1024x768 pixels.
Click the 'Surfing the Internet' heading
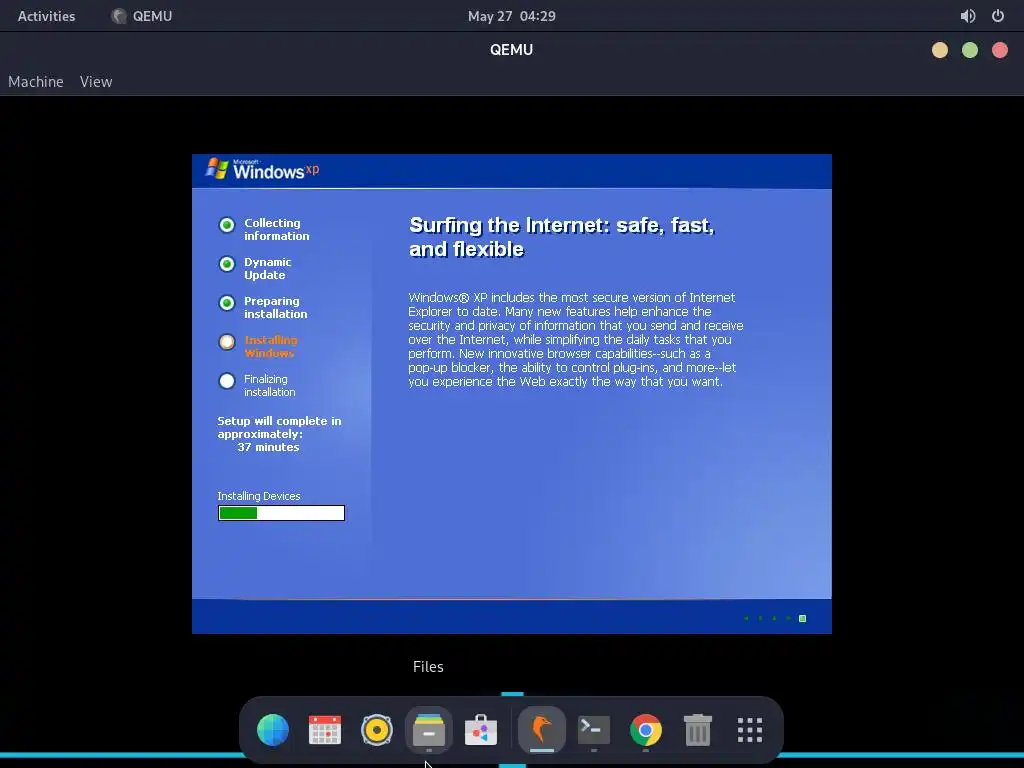click(562, 237)
